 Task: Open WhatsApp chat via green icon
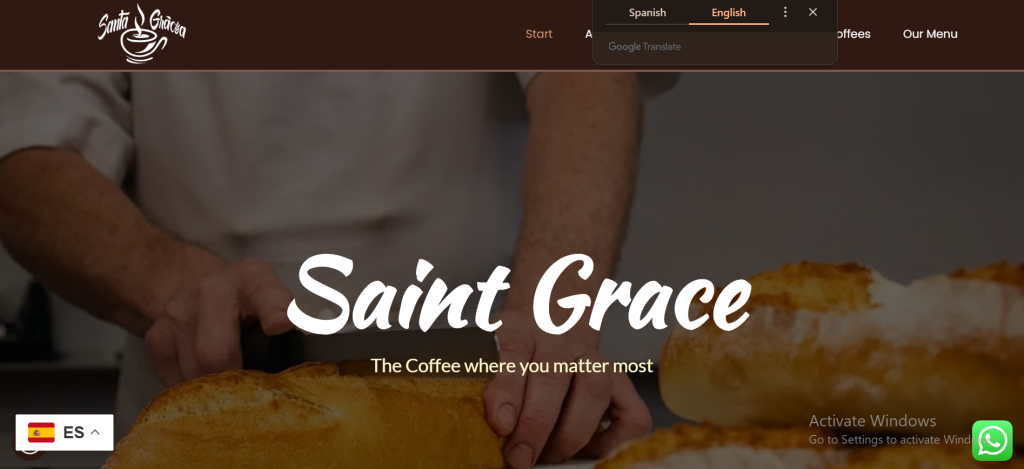pyautogui.click(x=992, y=441)
